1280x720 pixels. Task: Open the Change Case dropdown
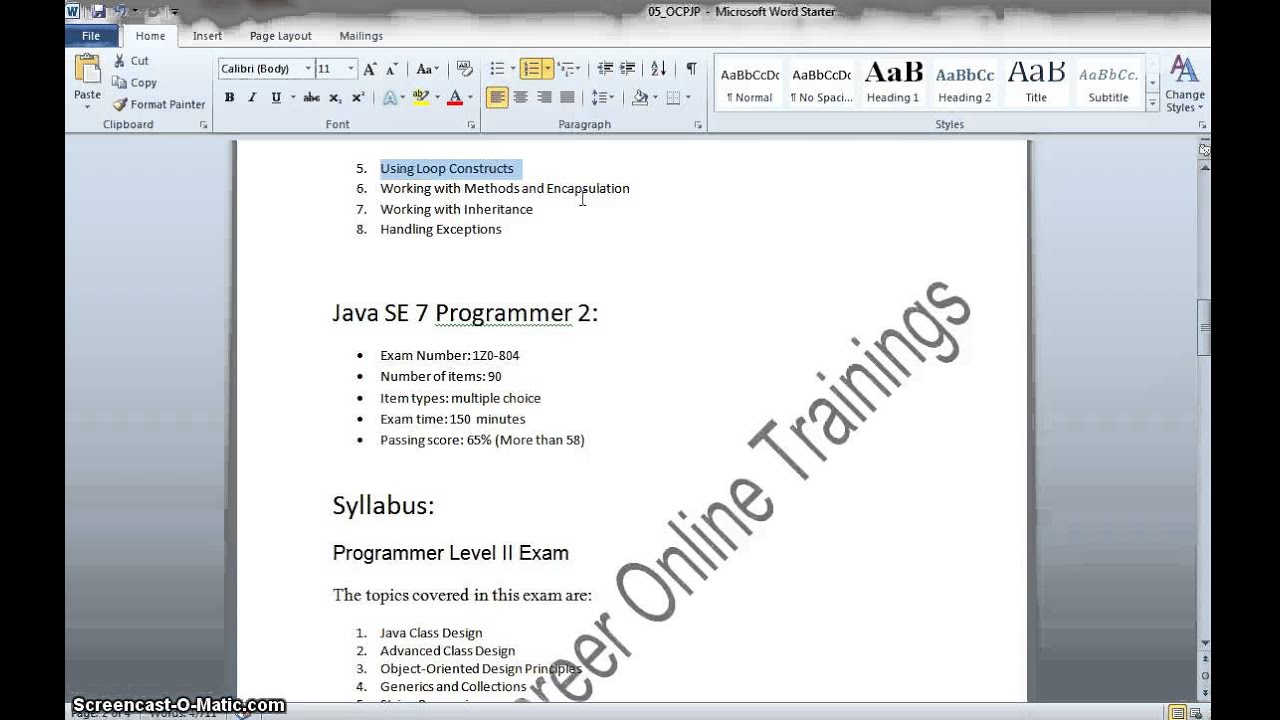pyautogui.click(x=427, y=69)
